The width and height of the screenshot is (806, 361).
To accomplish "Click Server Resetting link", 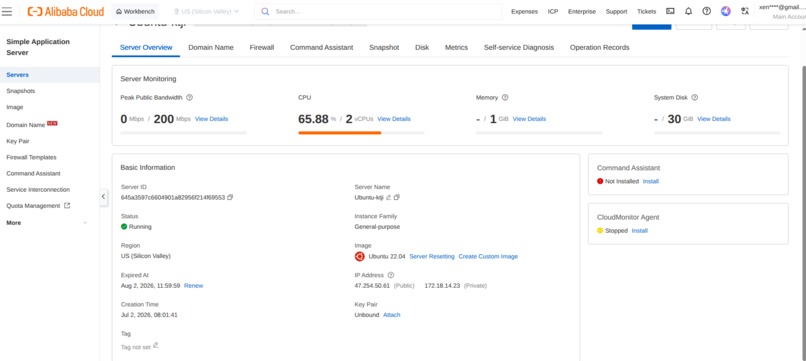I will [x=432, y=256].
